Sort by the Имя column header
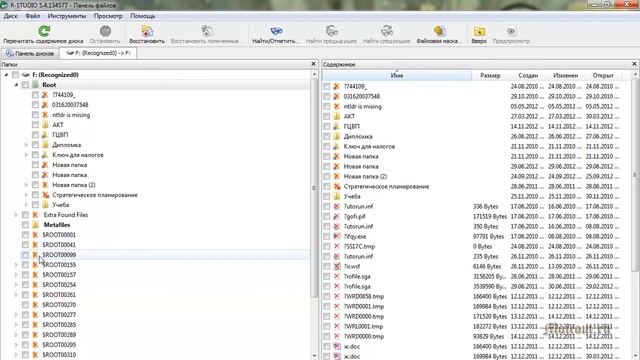 (x=397, y=76)
